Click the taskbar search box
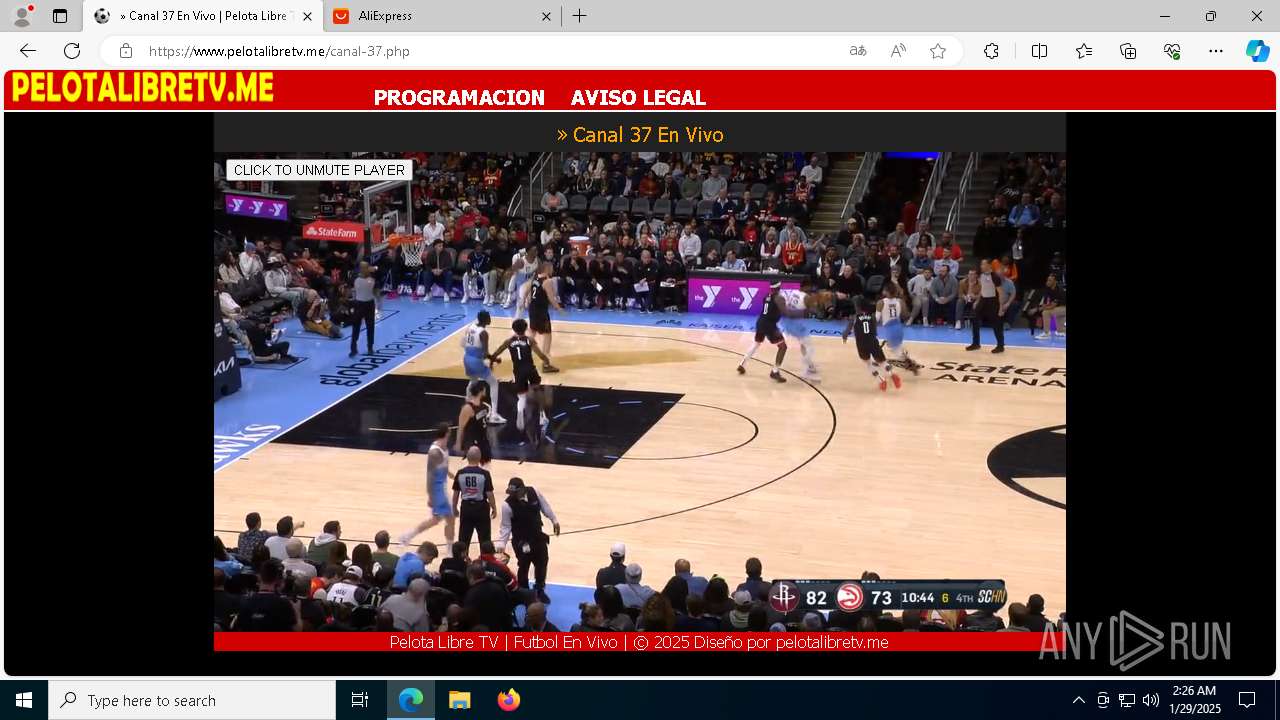 pos(192,700)
